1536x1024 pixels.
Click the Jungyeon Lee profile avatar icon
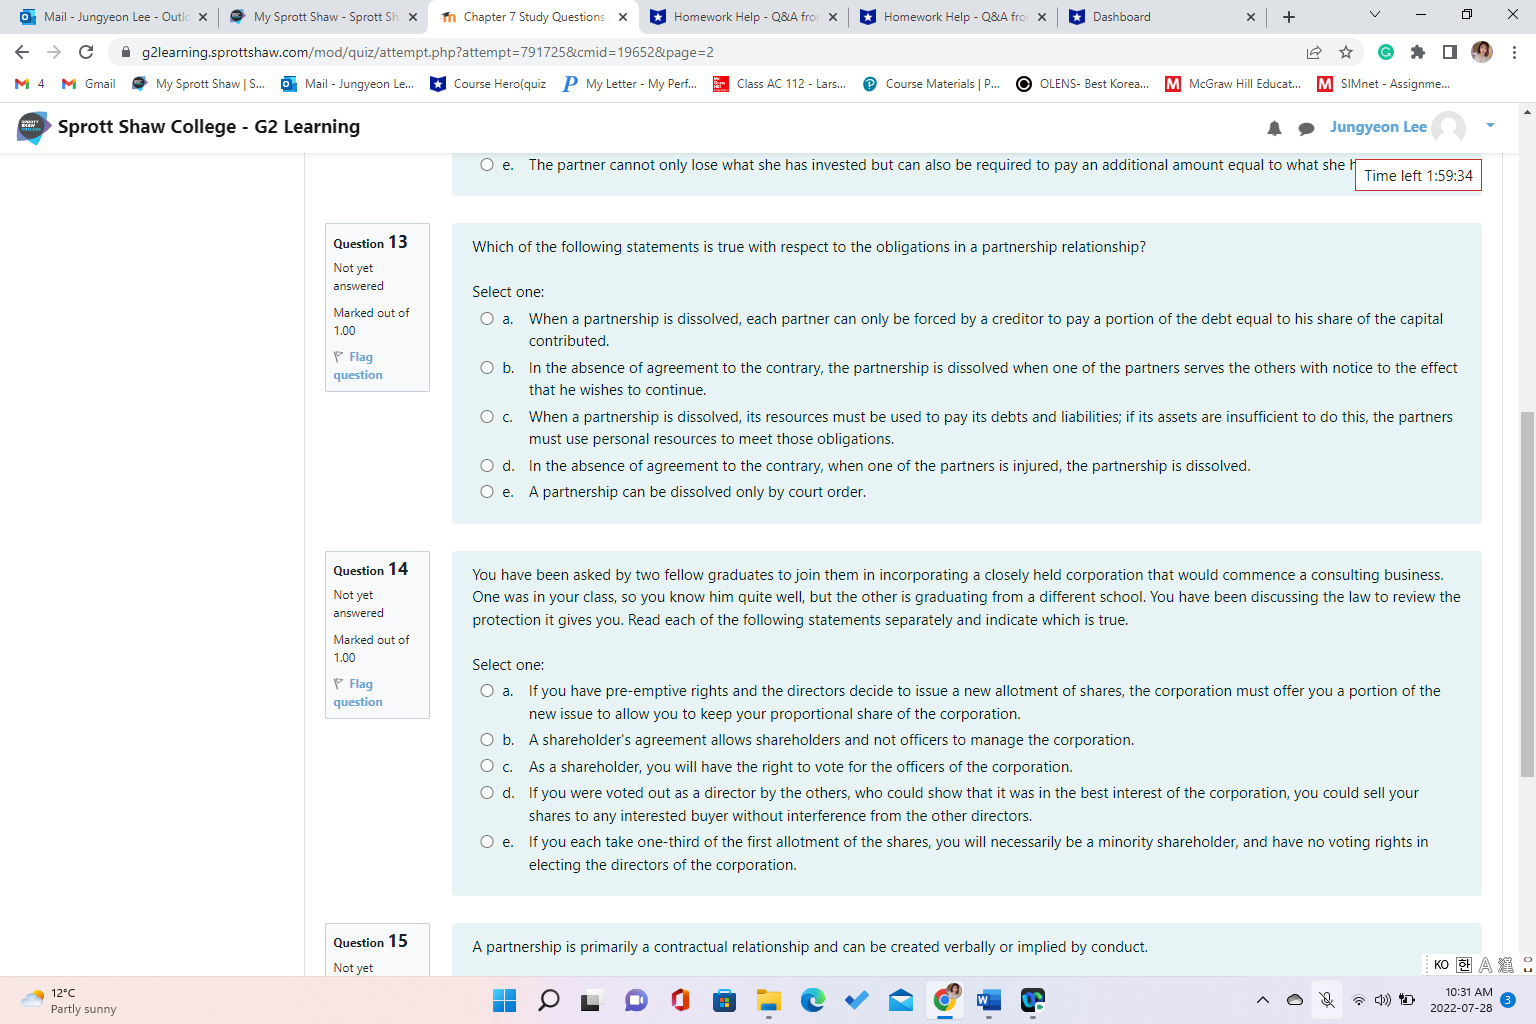[1450, 127]
